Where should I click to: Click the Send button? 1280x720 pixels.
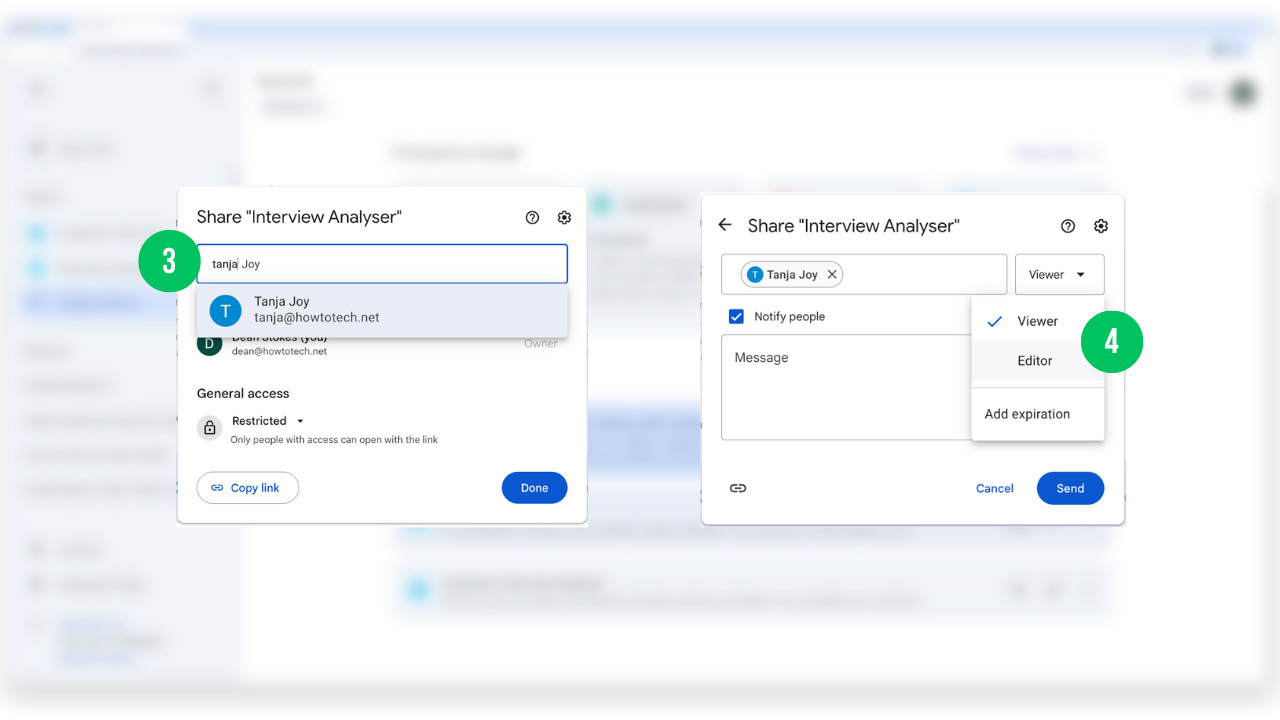click(x=1070, y=488)
